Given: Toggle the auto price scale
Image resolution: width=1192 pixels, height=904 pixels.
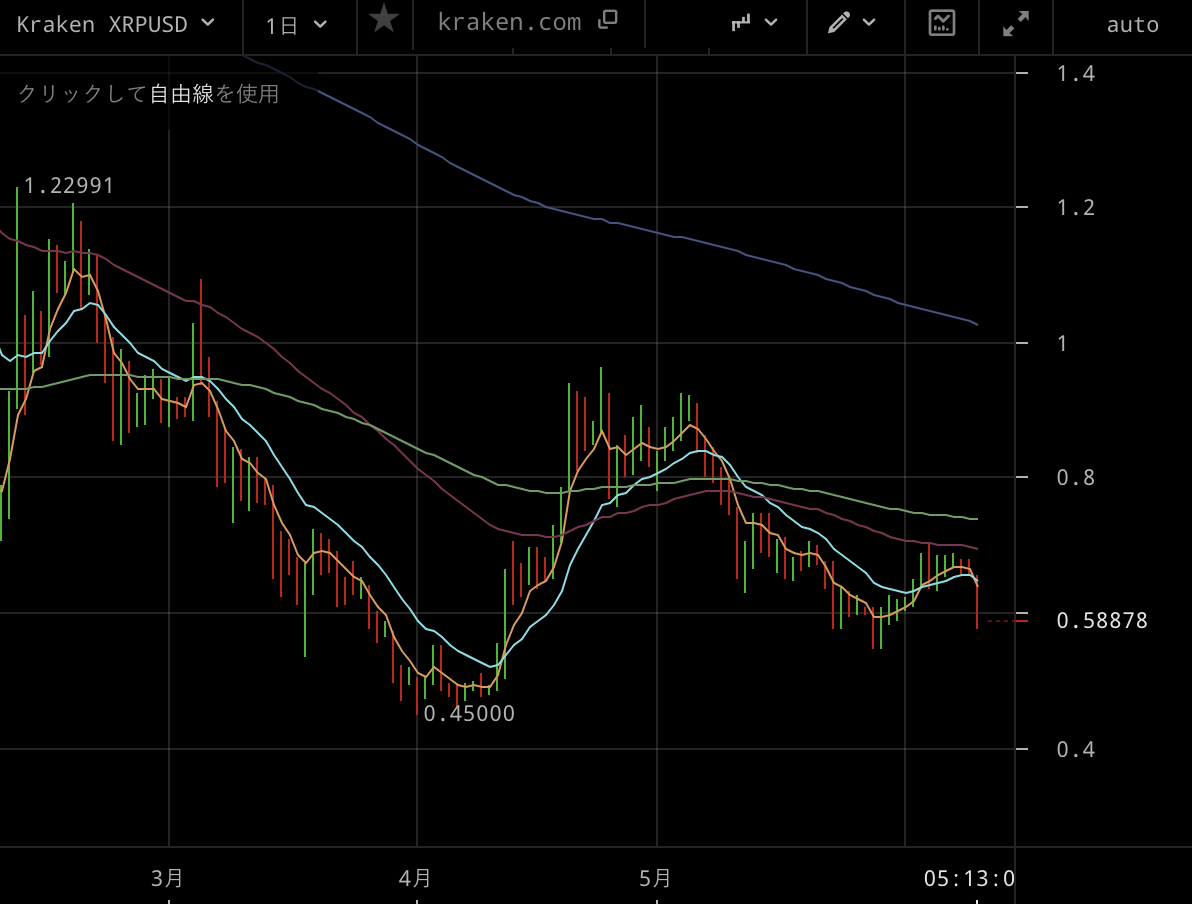Looking at the screenshot, I should [1132, 25].
